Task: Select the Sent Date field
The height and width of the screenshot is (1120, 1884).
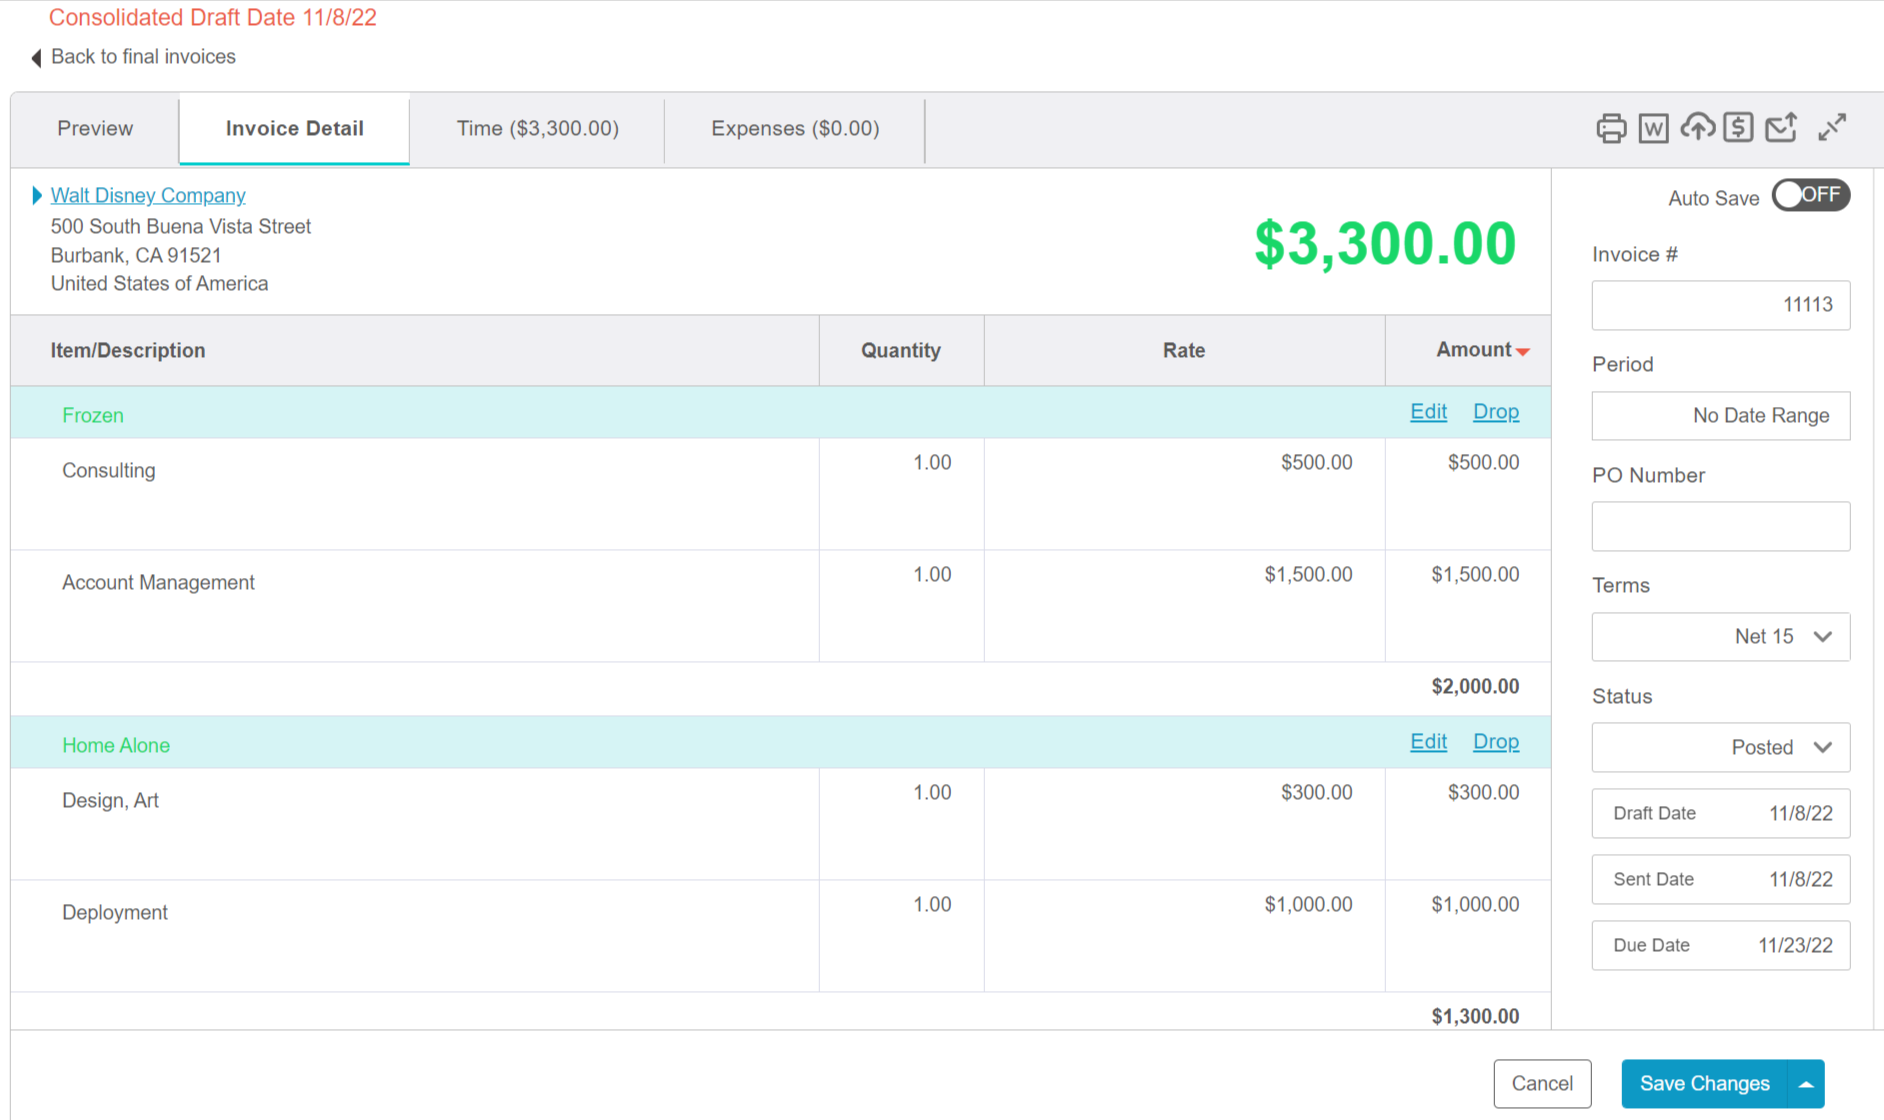Action: coord(1721,880)
